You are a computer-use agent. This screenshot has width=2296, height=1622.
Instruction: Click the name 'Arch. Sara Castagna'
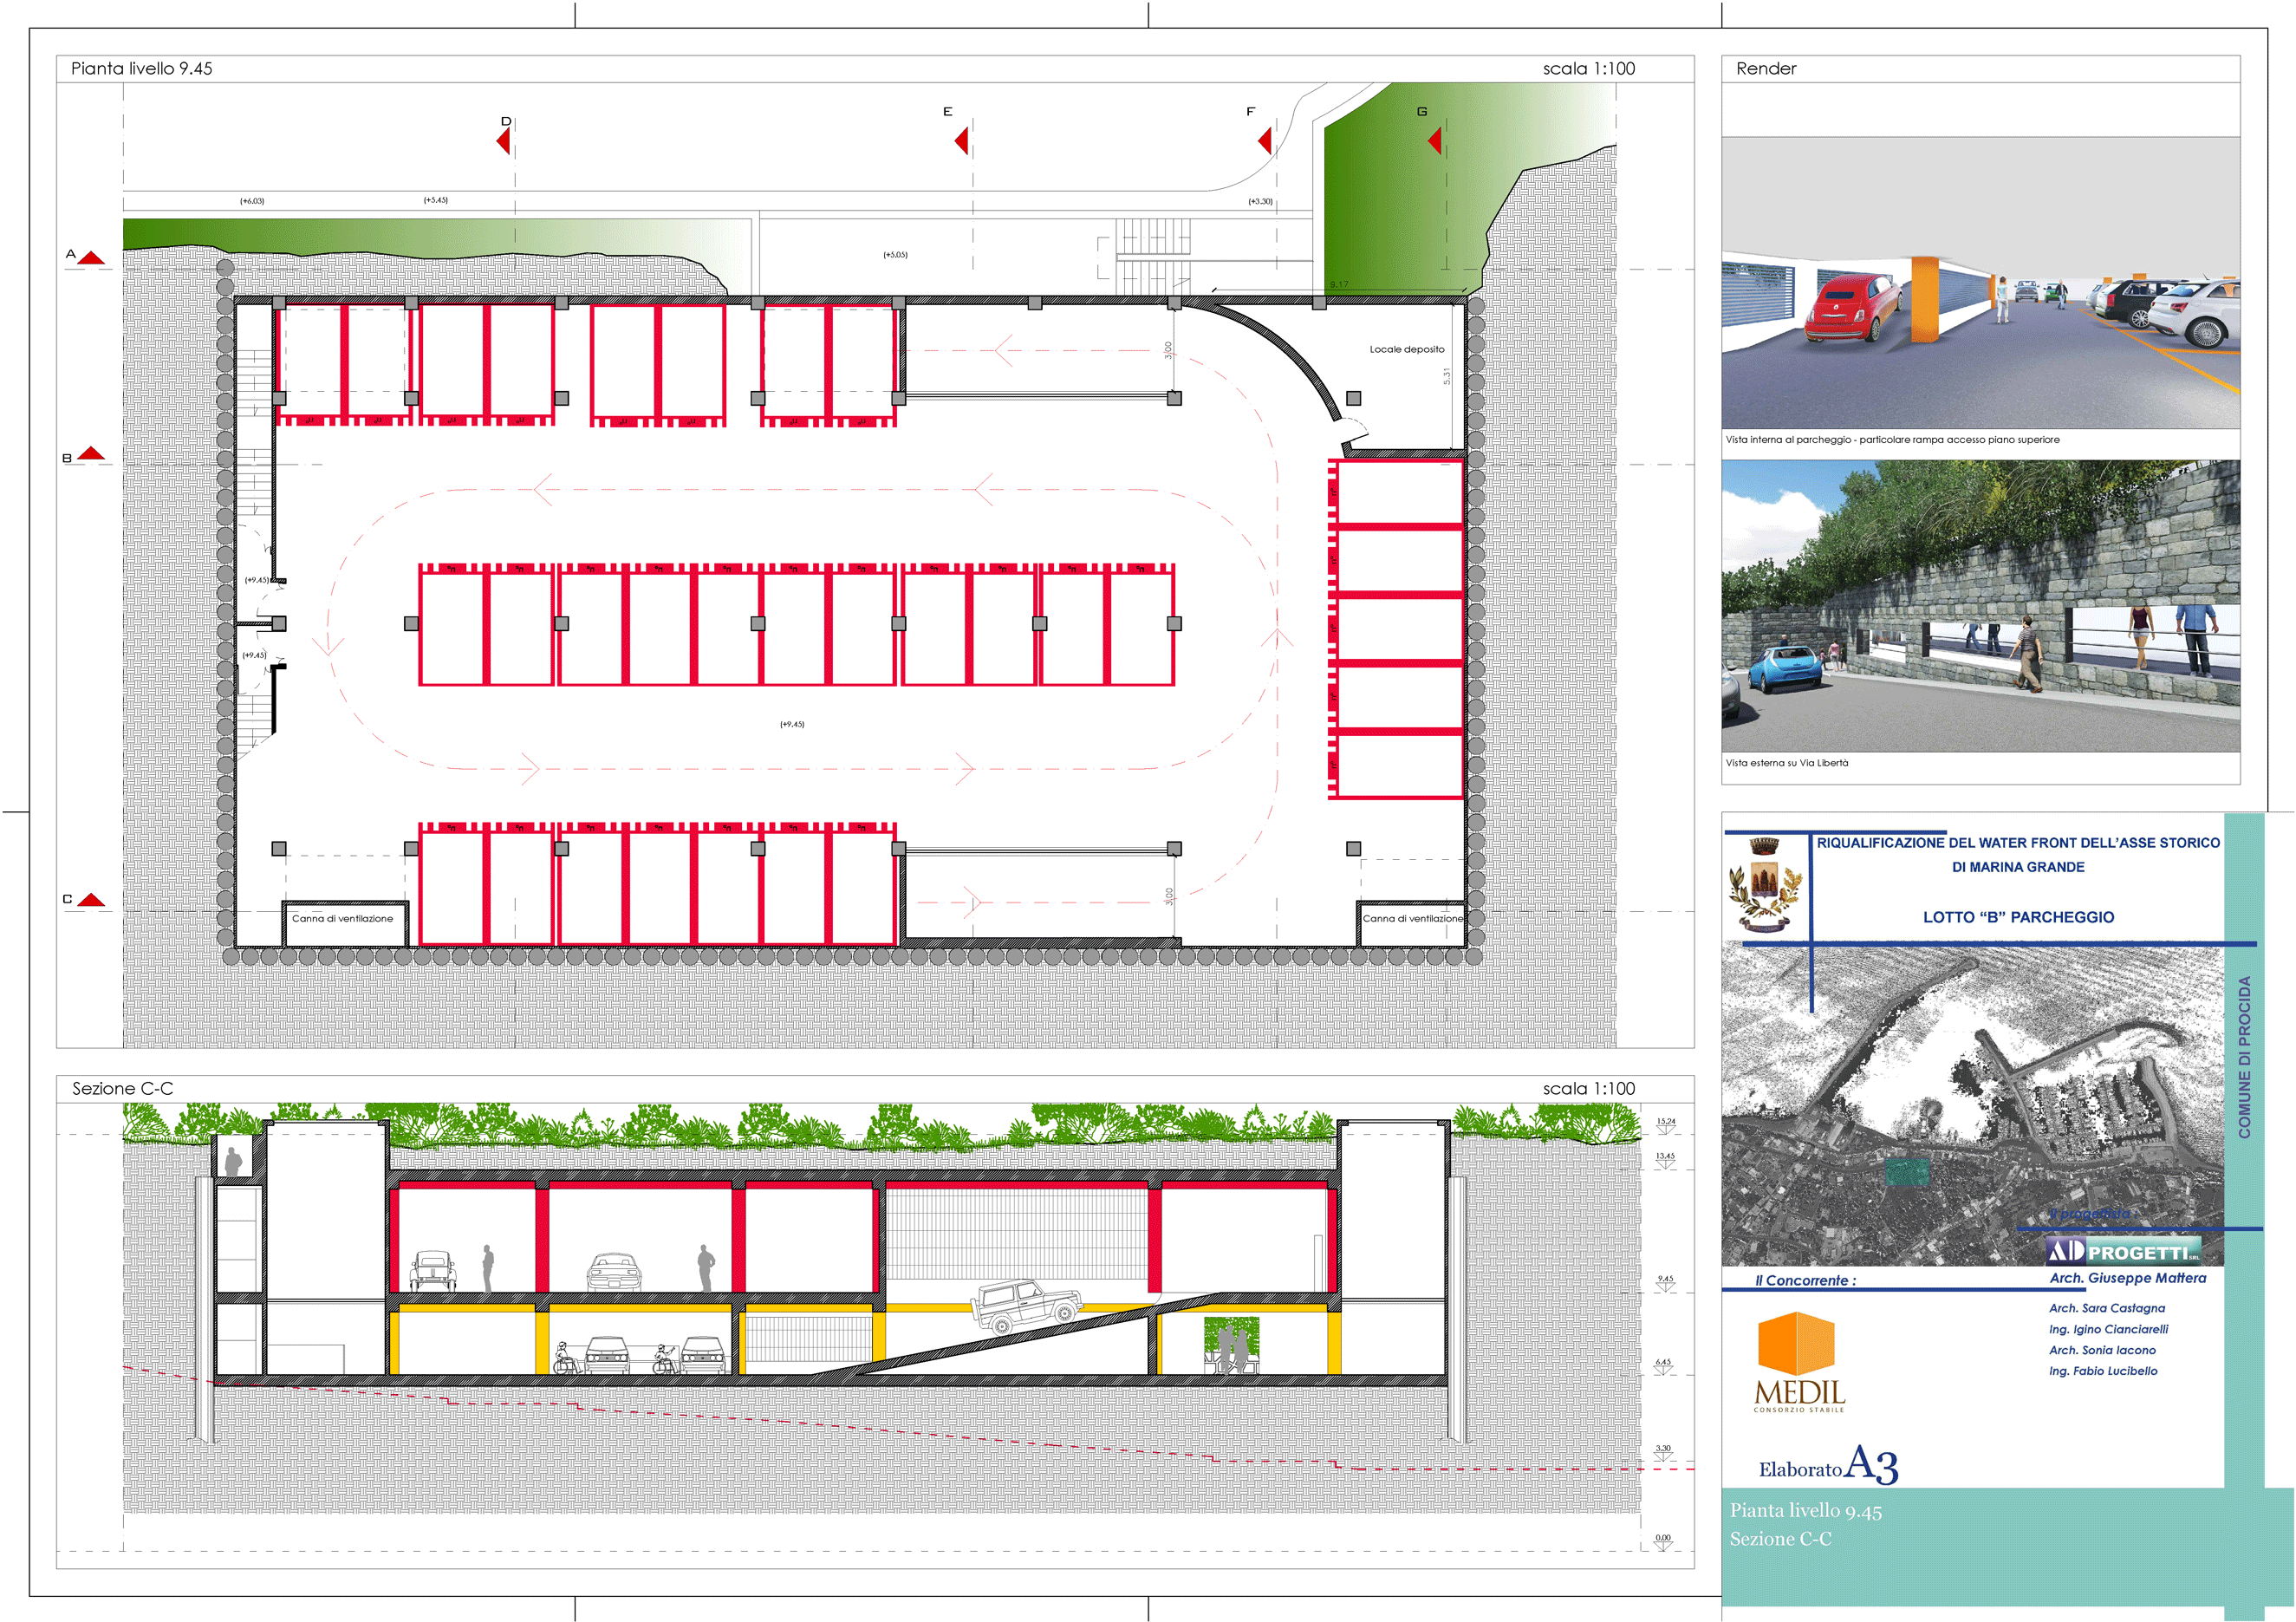point(2107,1308)
